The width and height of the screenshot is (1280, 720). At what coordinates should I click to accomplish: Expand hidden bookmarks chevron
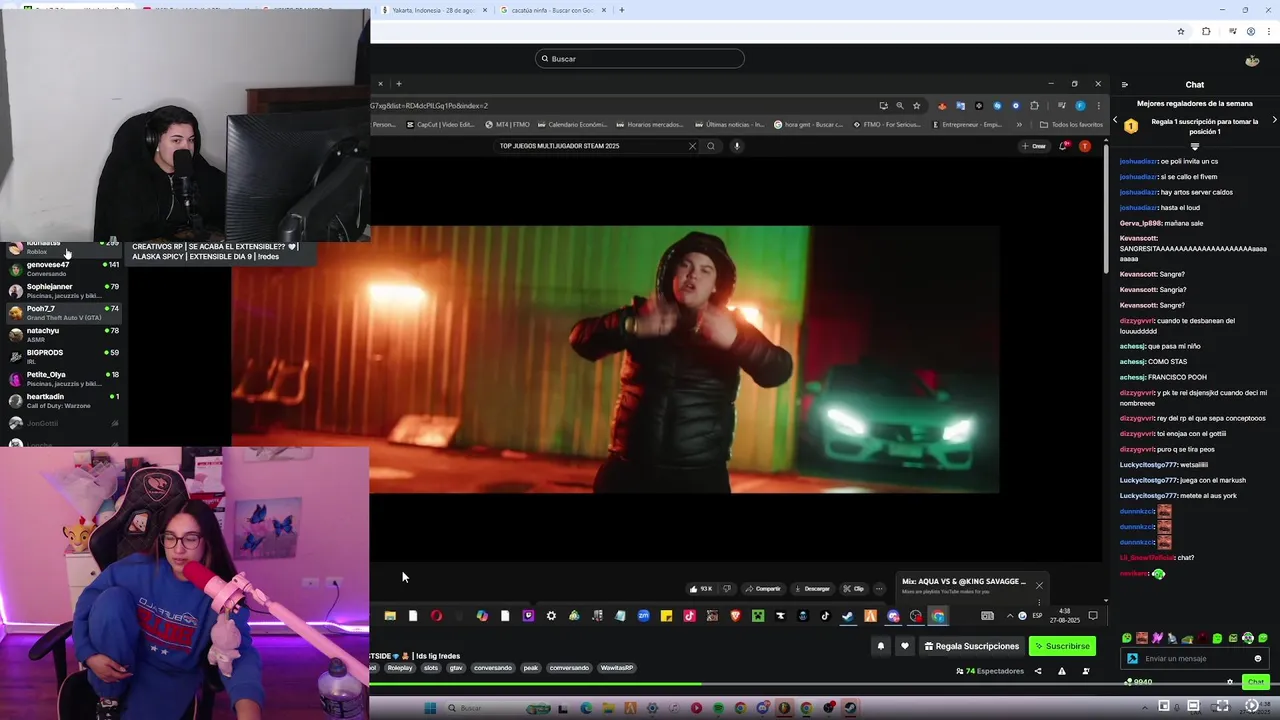click(1019, 125)
